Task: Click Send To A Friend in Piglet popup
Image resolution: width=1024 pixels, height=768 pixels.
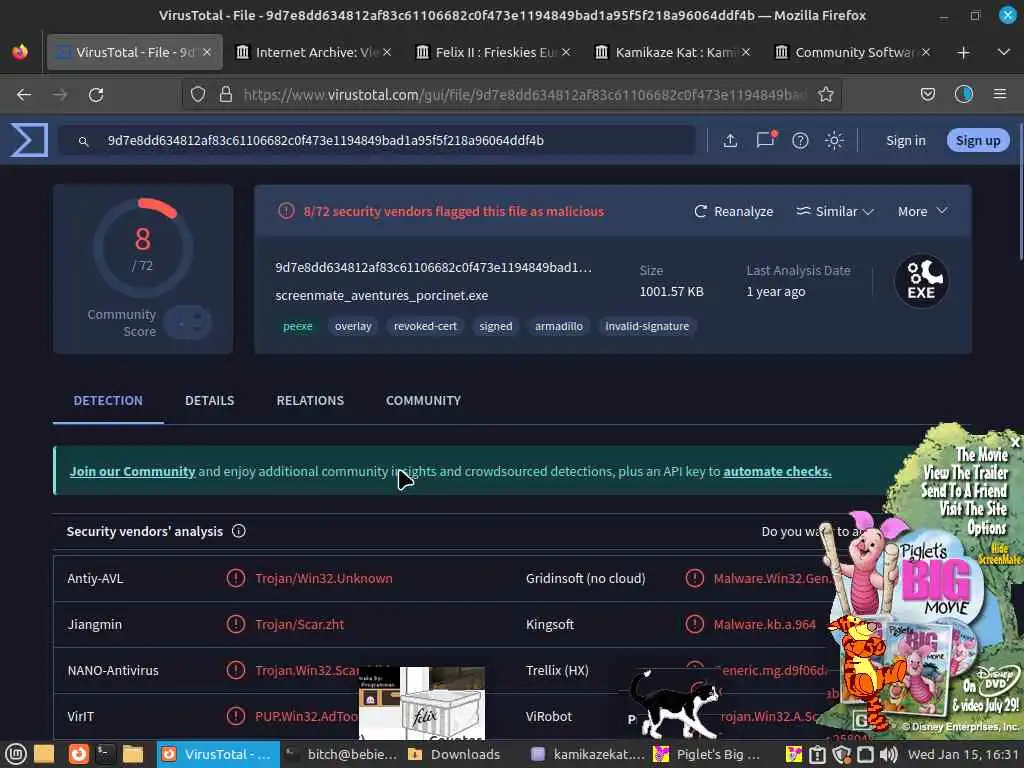Action: pos(964,490)
